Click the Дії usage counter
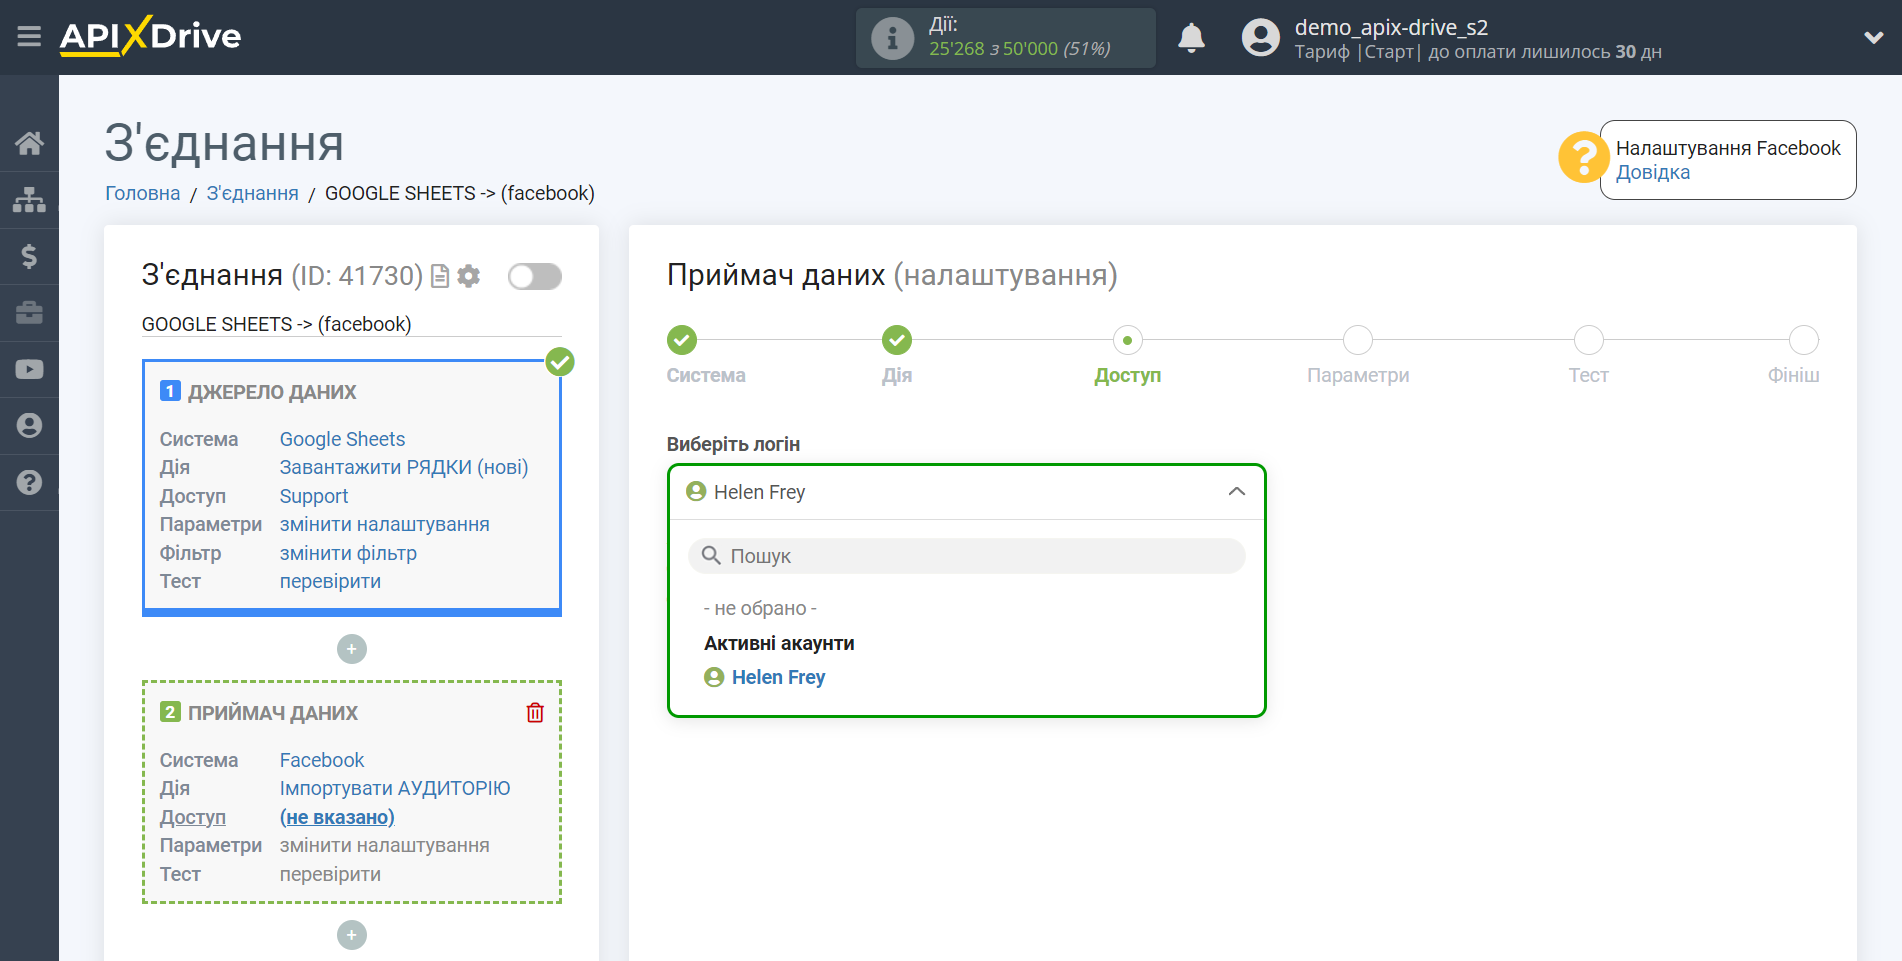Screen dimensions: 1902x961 1006,38
